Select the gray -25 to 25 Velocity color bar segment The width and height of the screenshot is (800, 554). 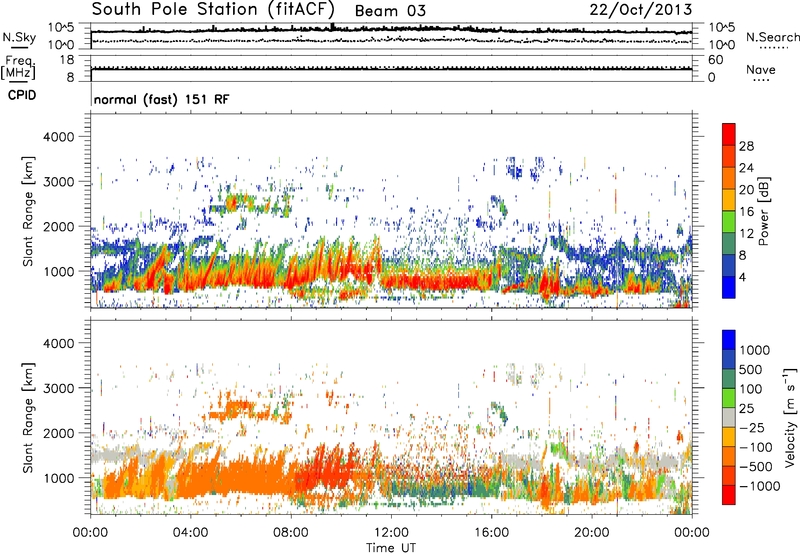pyautogui.click(x=729, y=418)
